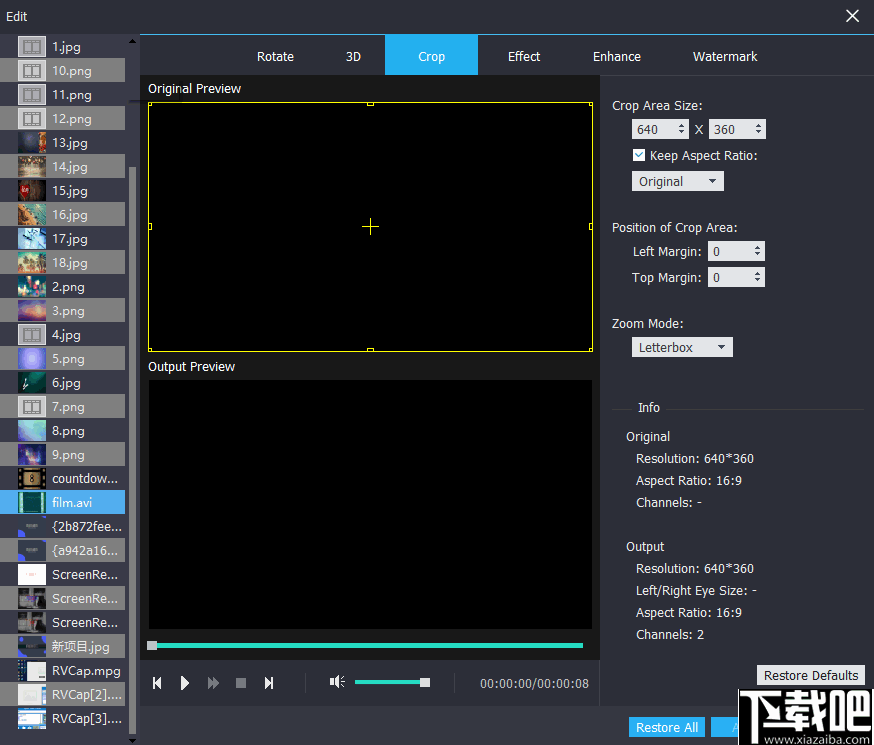This screenshot has width=874, height=745.
Task: Open the 3D editing tab
Action: [x=353, y=56]
